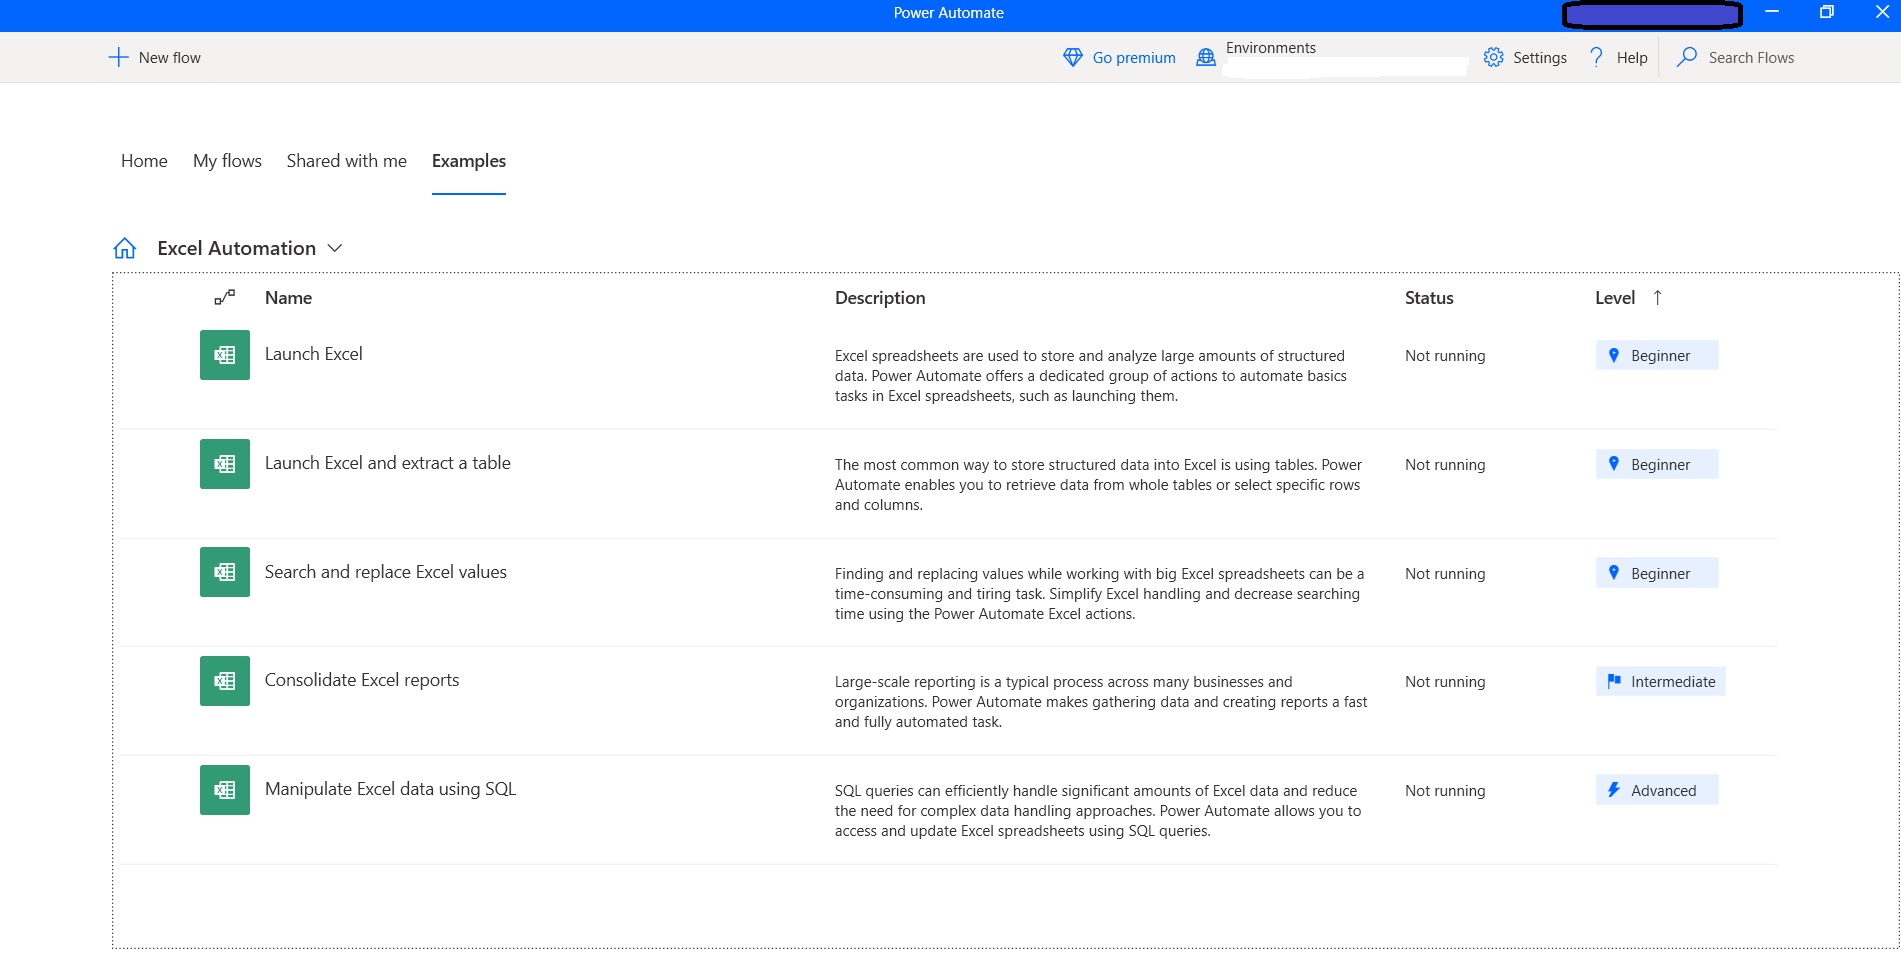The image size is (1901, 953).
Task: Switch to the Home tab
Action: [x=144, y=161]
